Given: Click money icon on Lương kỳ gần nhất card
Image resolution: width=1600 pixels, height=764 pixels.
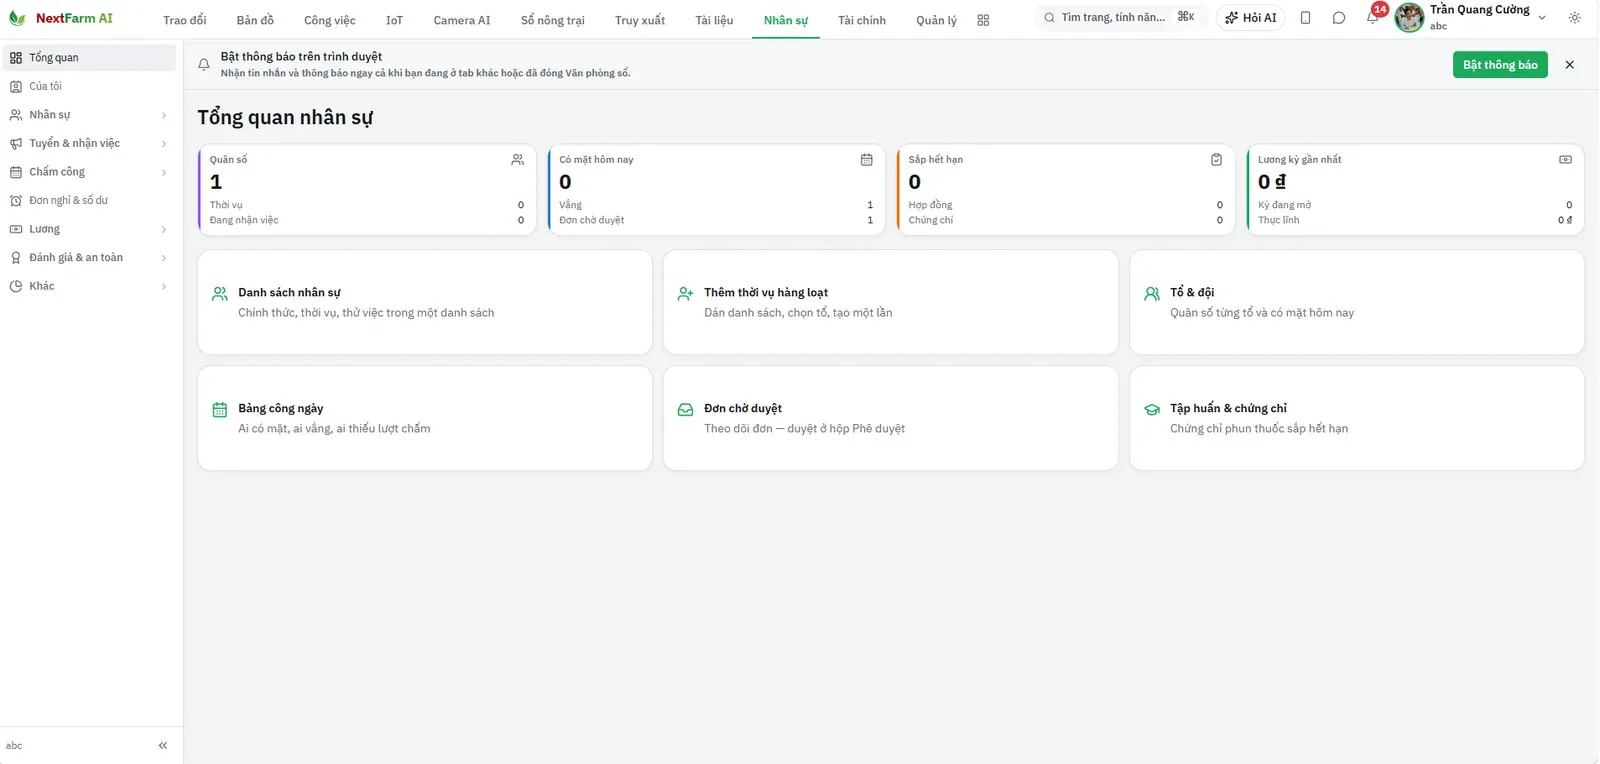Looking at the screenshot, I should tap(1565, 159).
